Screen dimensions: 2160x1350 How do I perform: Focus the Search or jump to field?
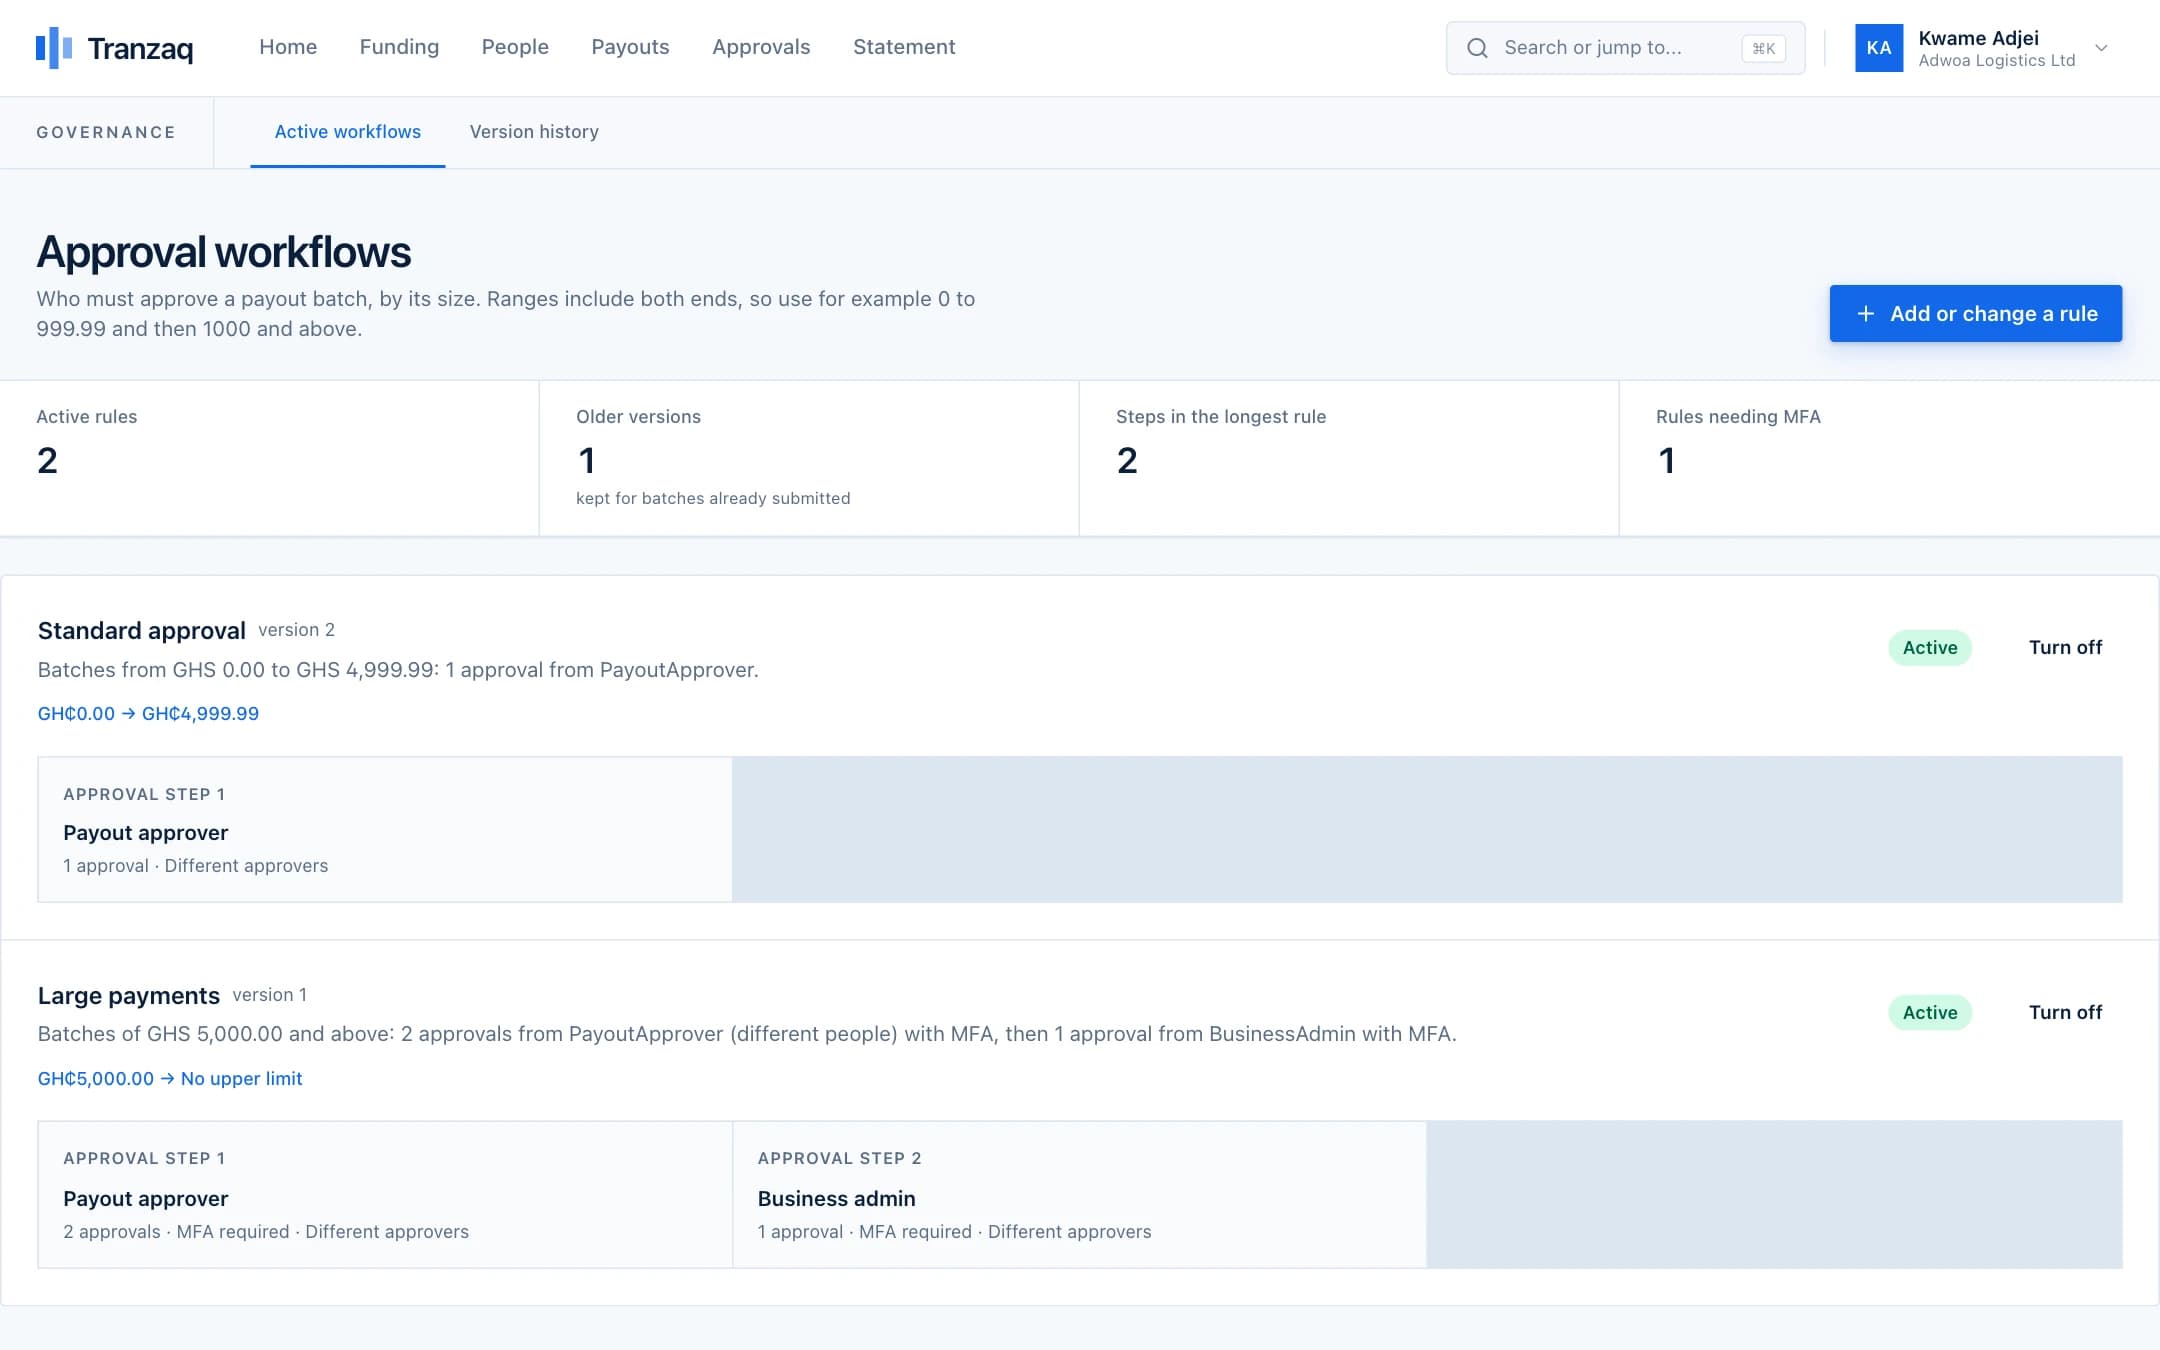[x=1625, y=48]
